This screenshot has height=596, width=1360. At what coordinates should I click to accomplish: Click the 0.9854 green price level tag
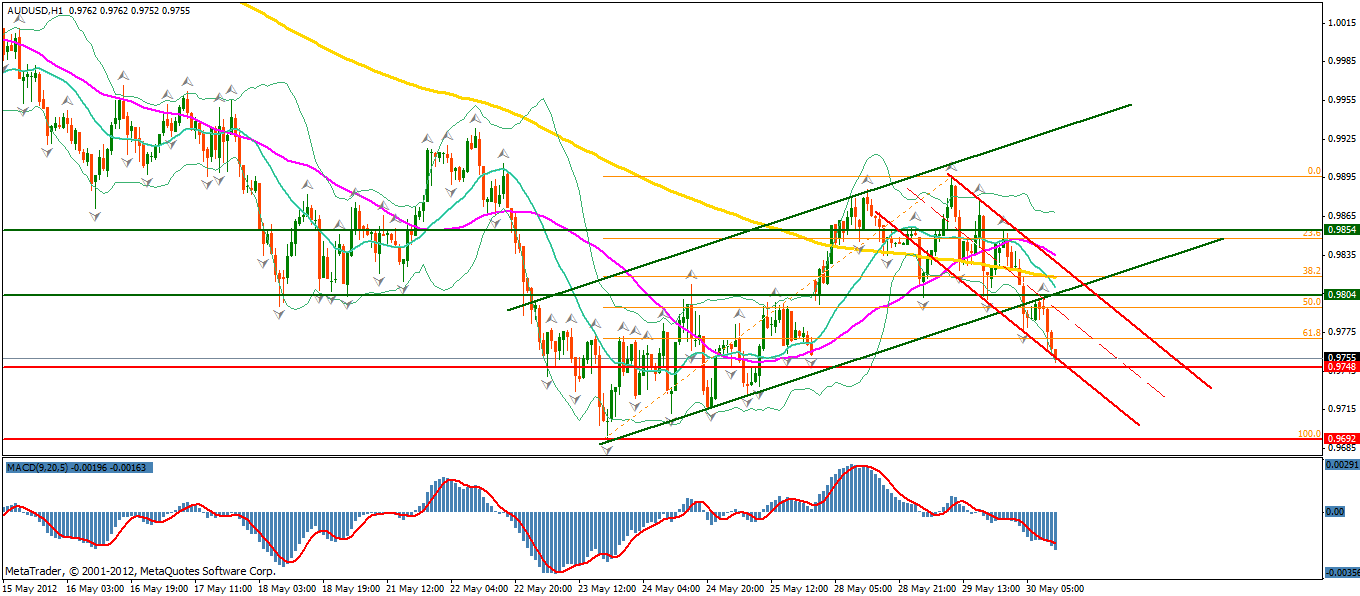tap(1340, 229)
